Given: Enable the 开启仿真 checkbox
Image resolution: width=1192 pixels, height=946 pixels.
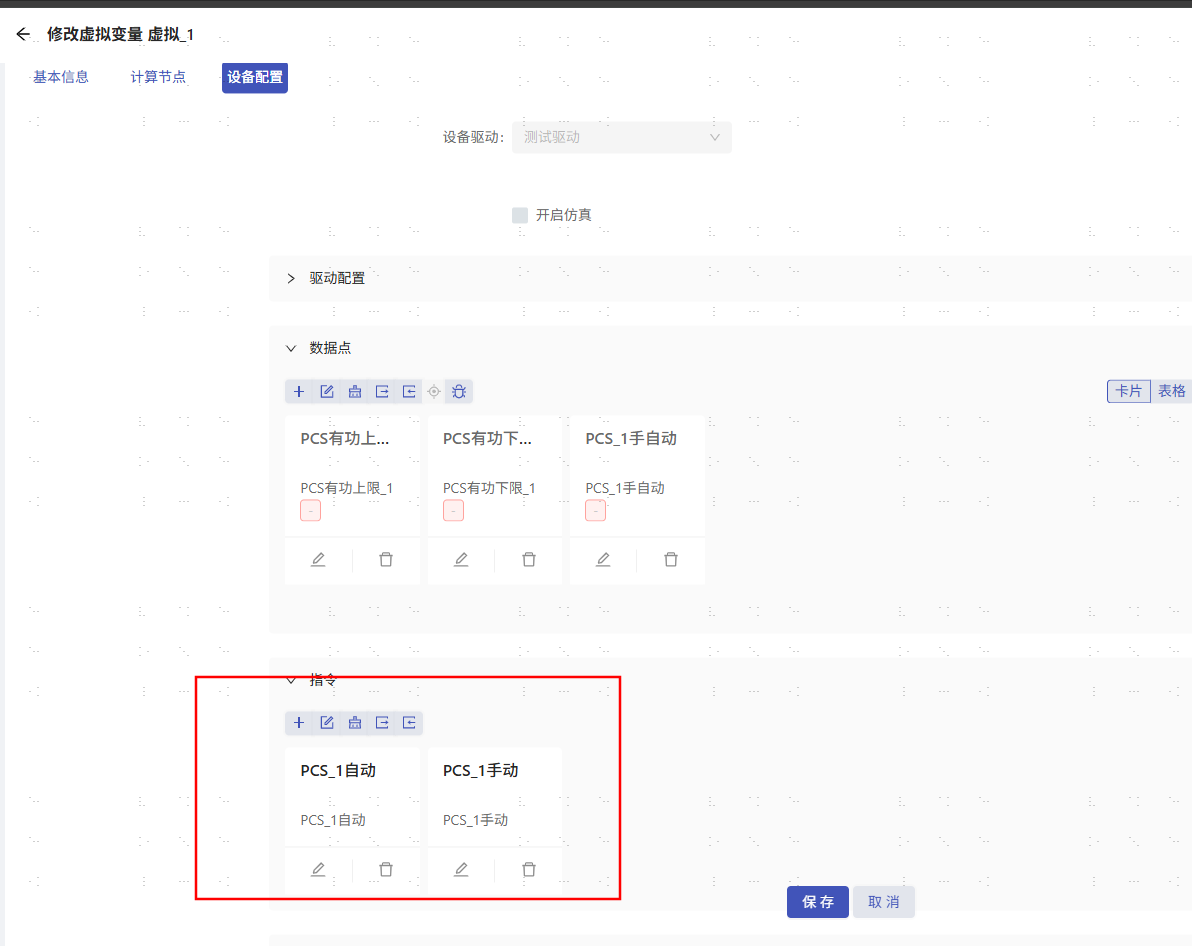Looking at the screenshot, I should point(520,215).
